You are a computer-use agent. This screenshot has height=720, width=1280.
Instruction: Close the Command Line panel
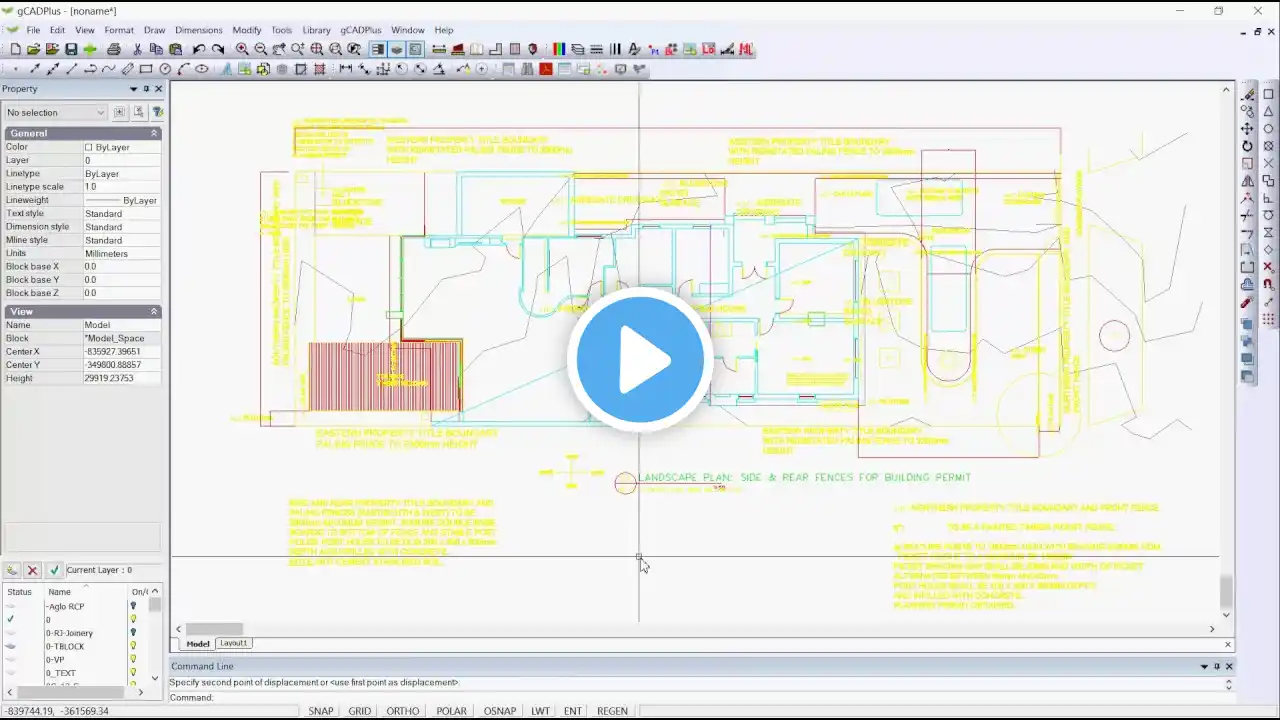pos(1229,666)
